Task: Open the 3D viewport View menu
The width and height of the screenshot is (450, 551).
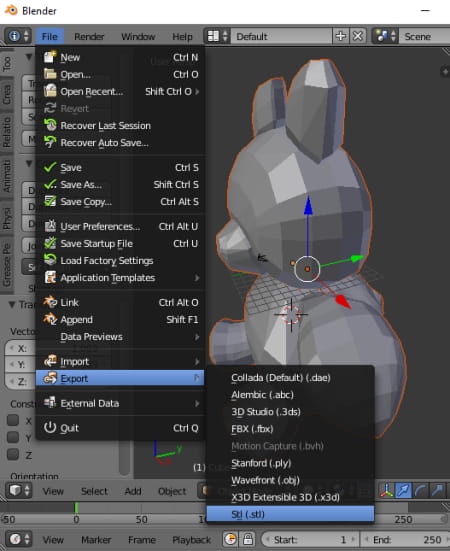Action: (x=53, y=491)
